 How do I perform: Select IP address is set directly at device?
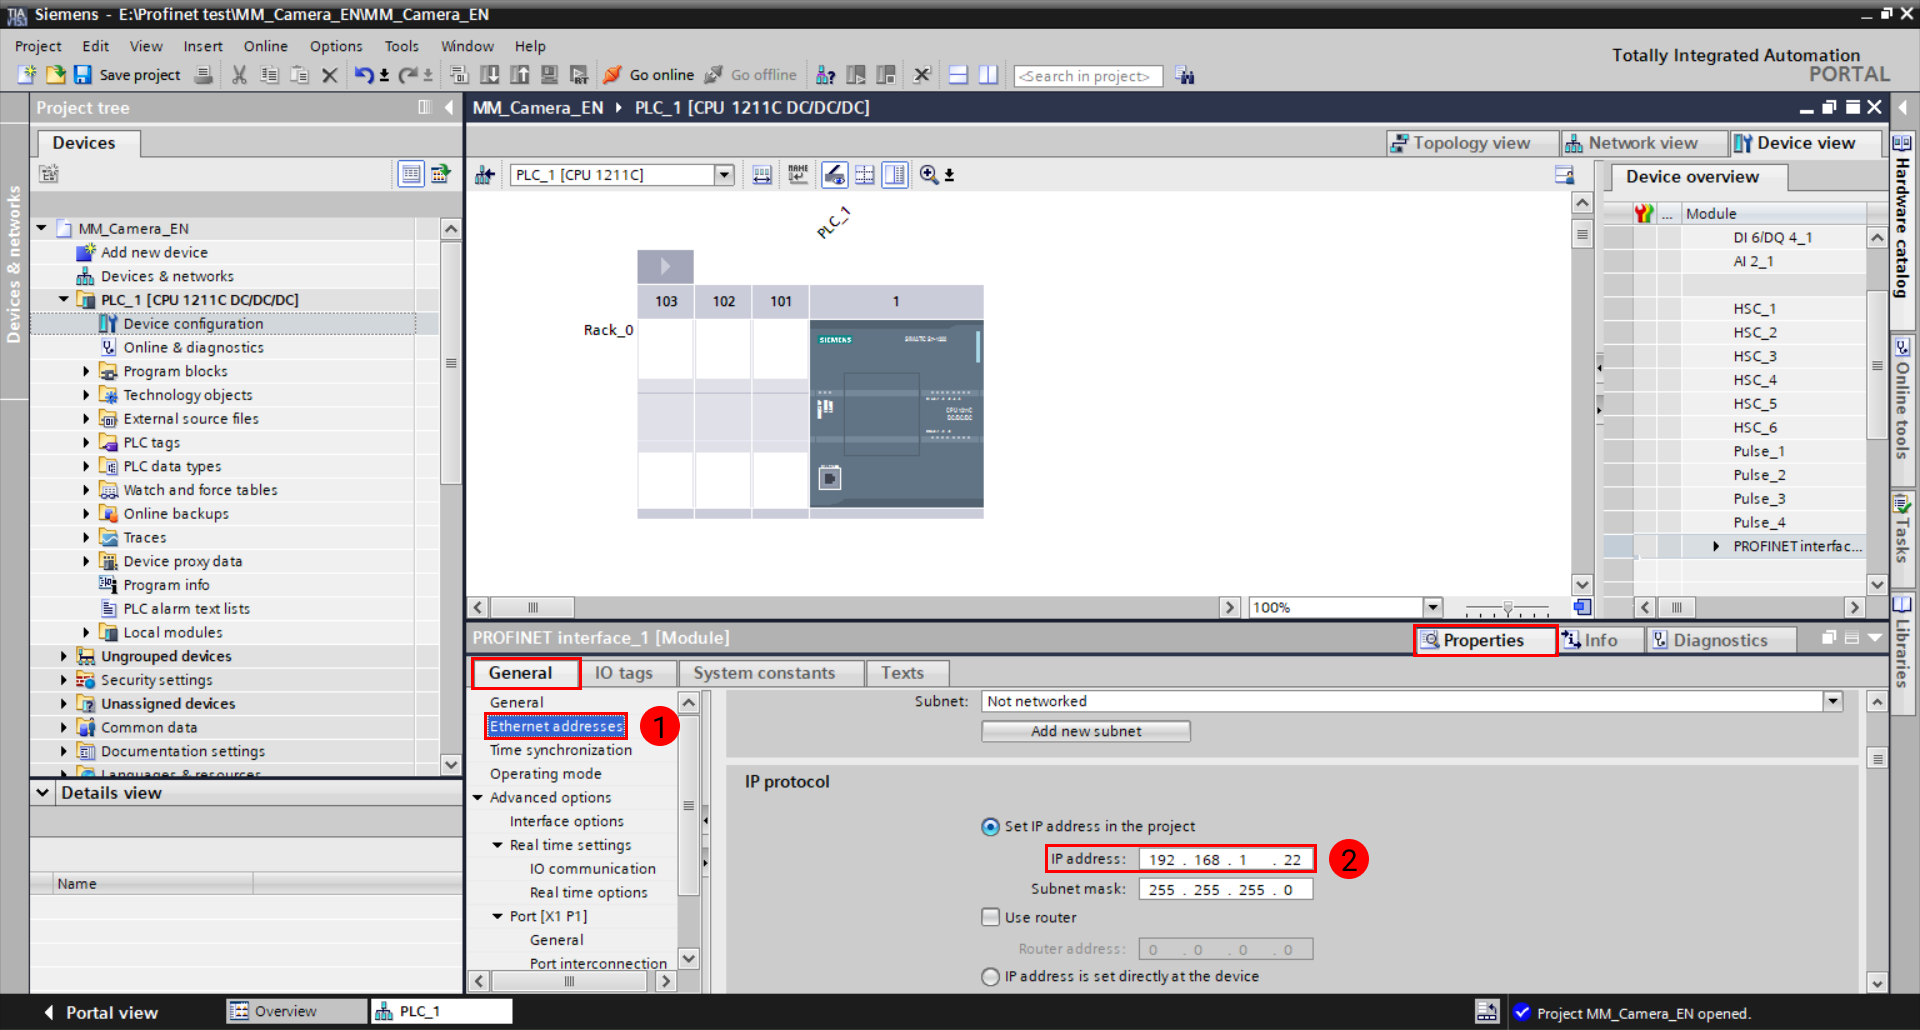point(990,976)
